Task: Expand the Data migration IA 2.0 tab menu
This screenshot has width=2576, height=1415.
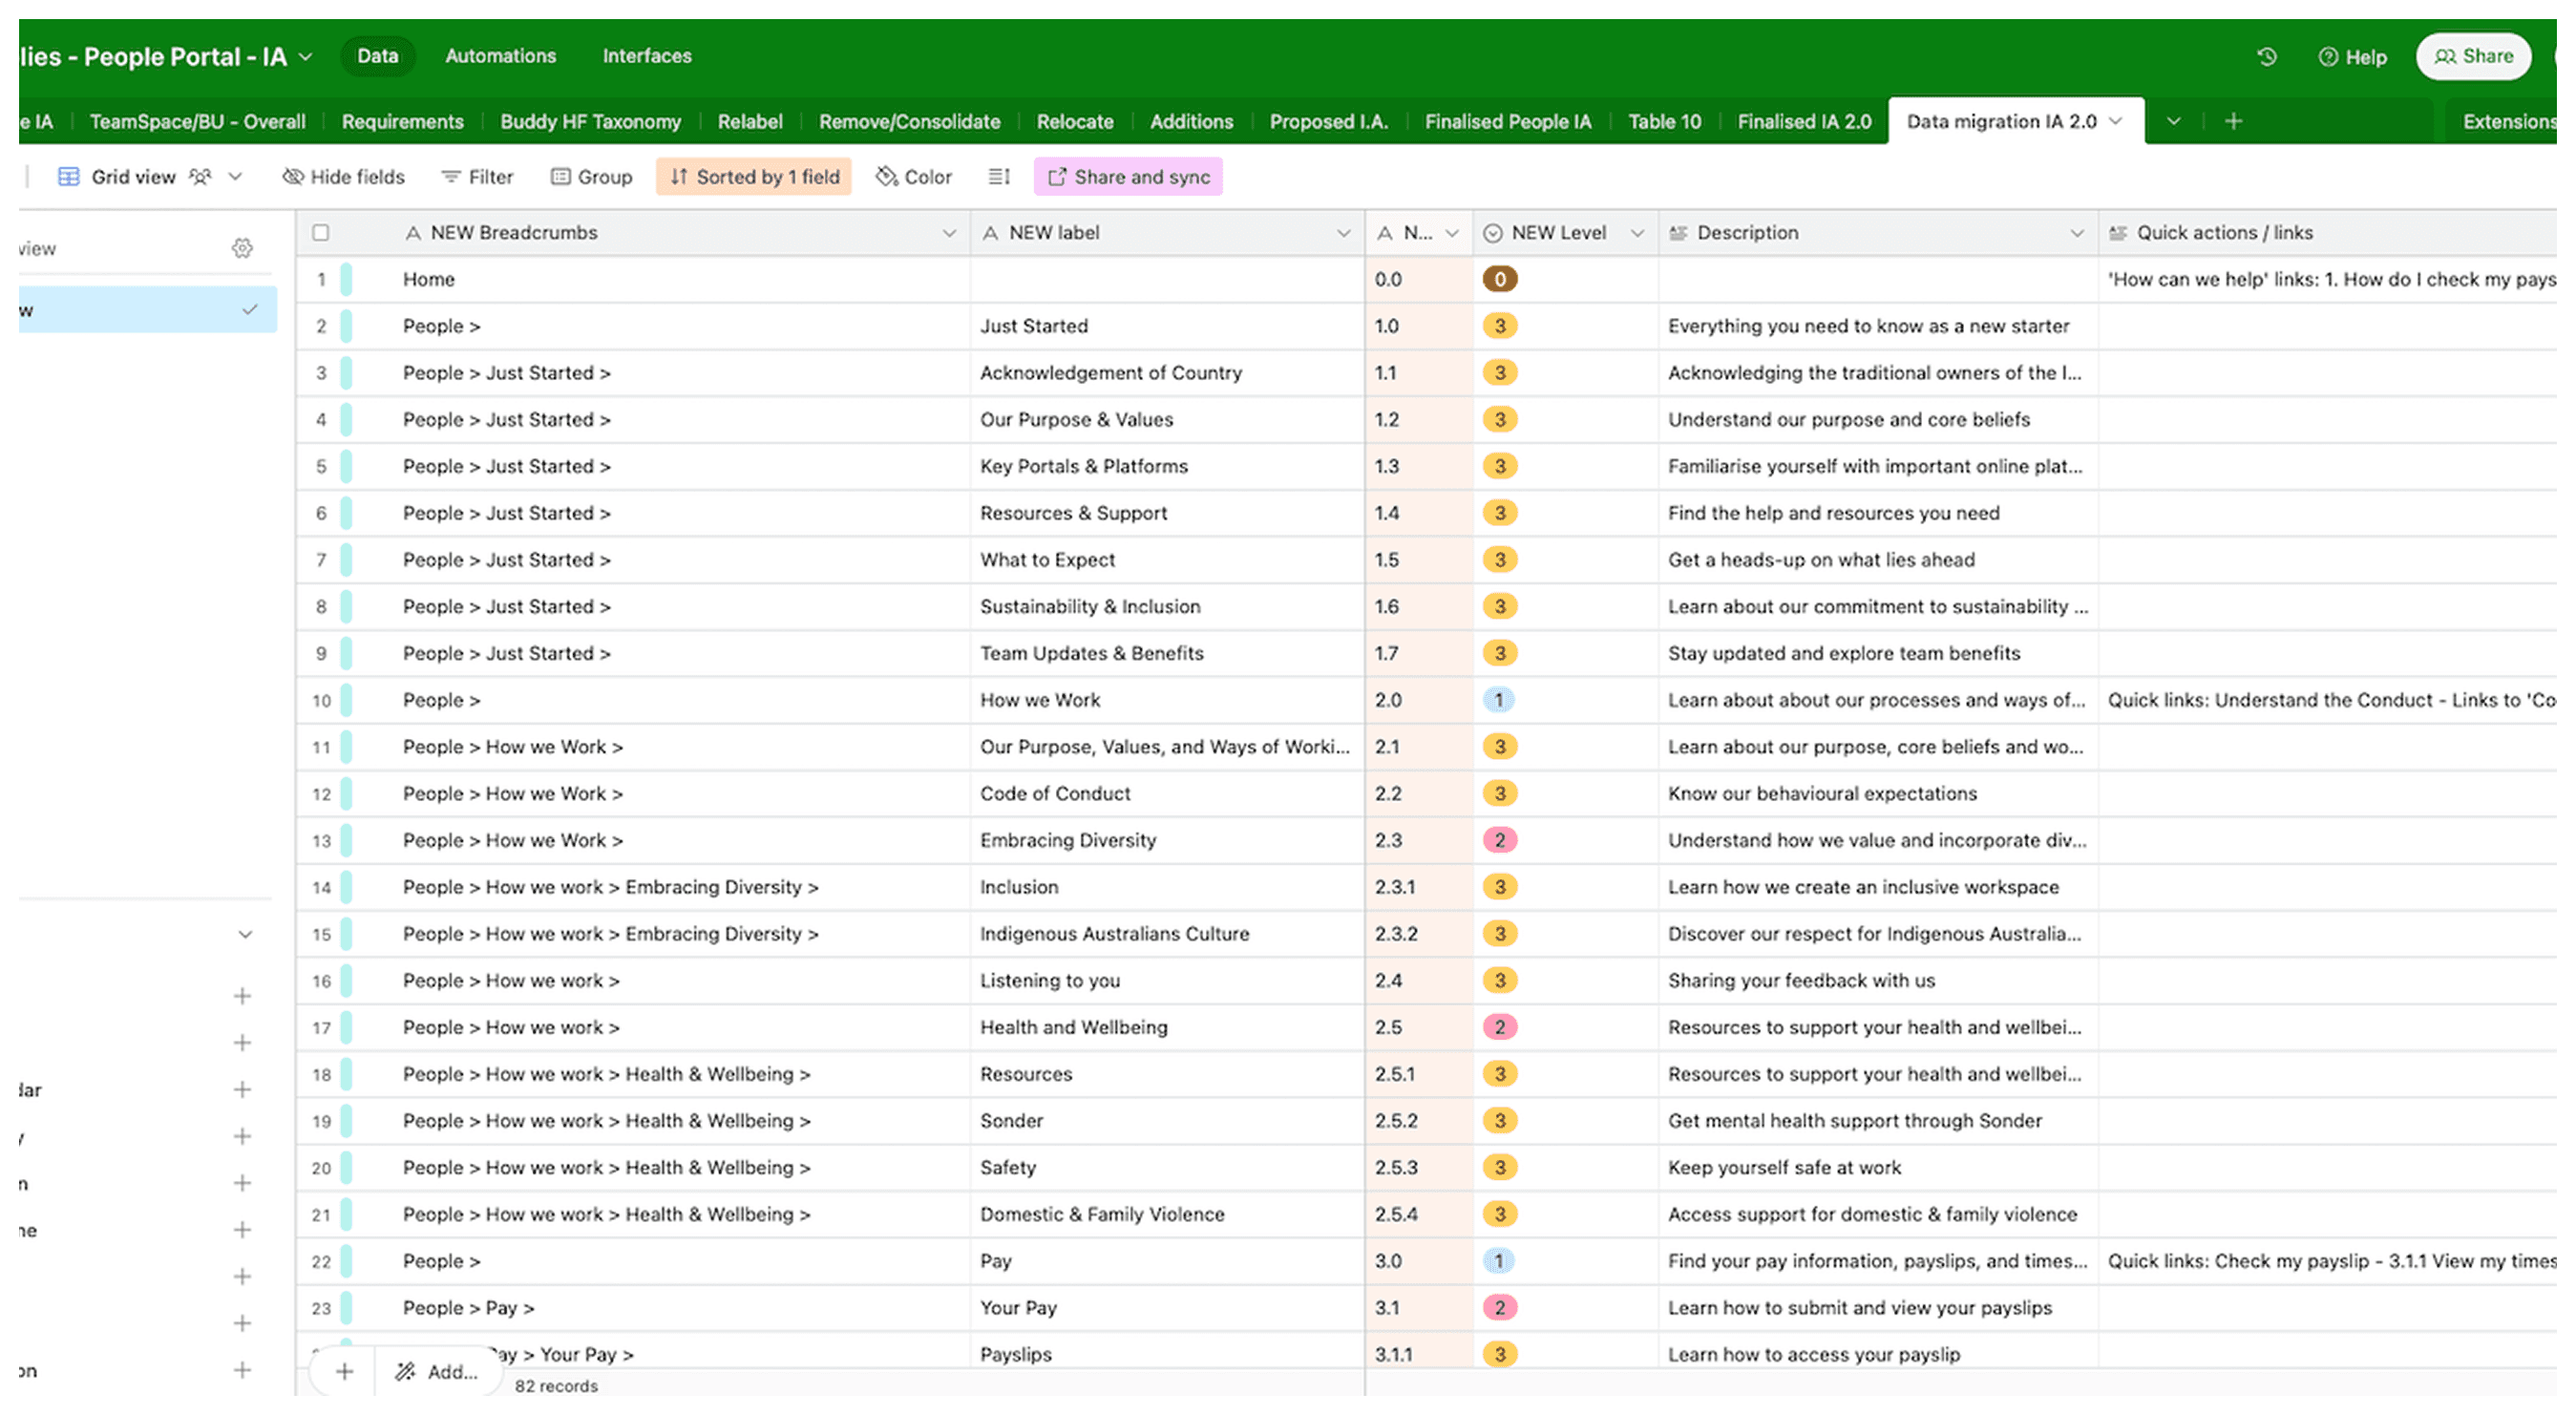Action: point(2115,121)
